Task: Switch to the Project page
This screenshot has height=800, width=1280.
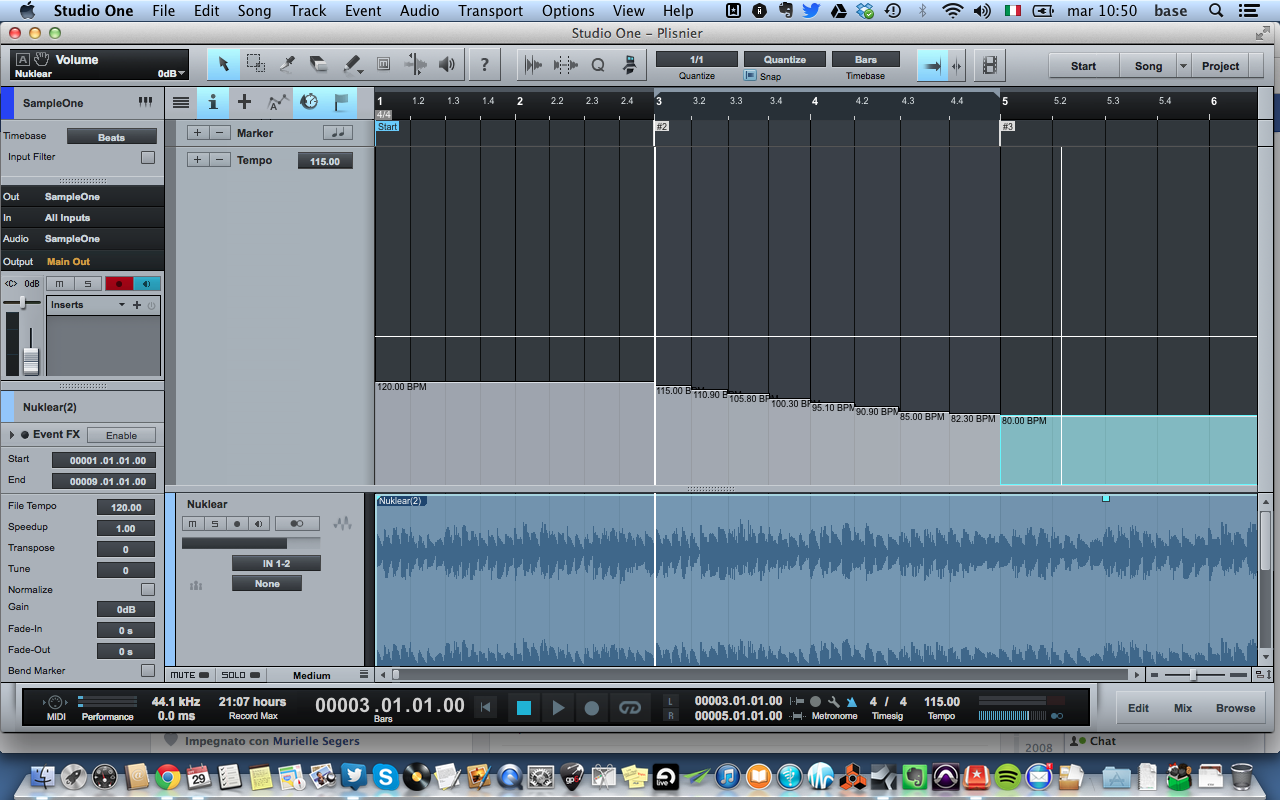Action: click(1220, 66)
